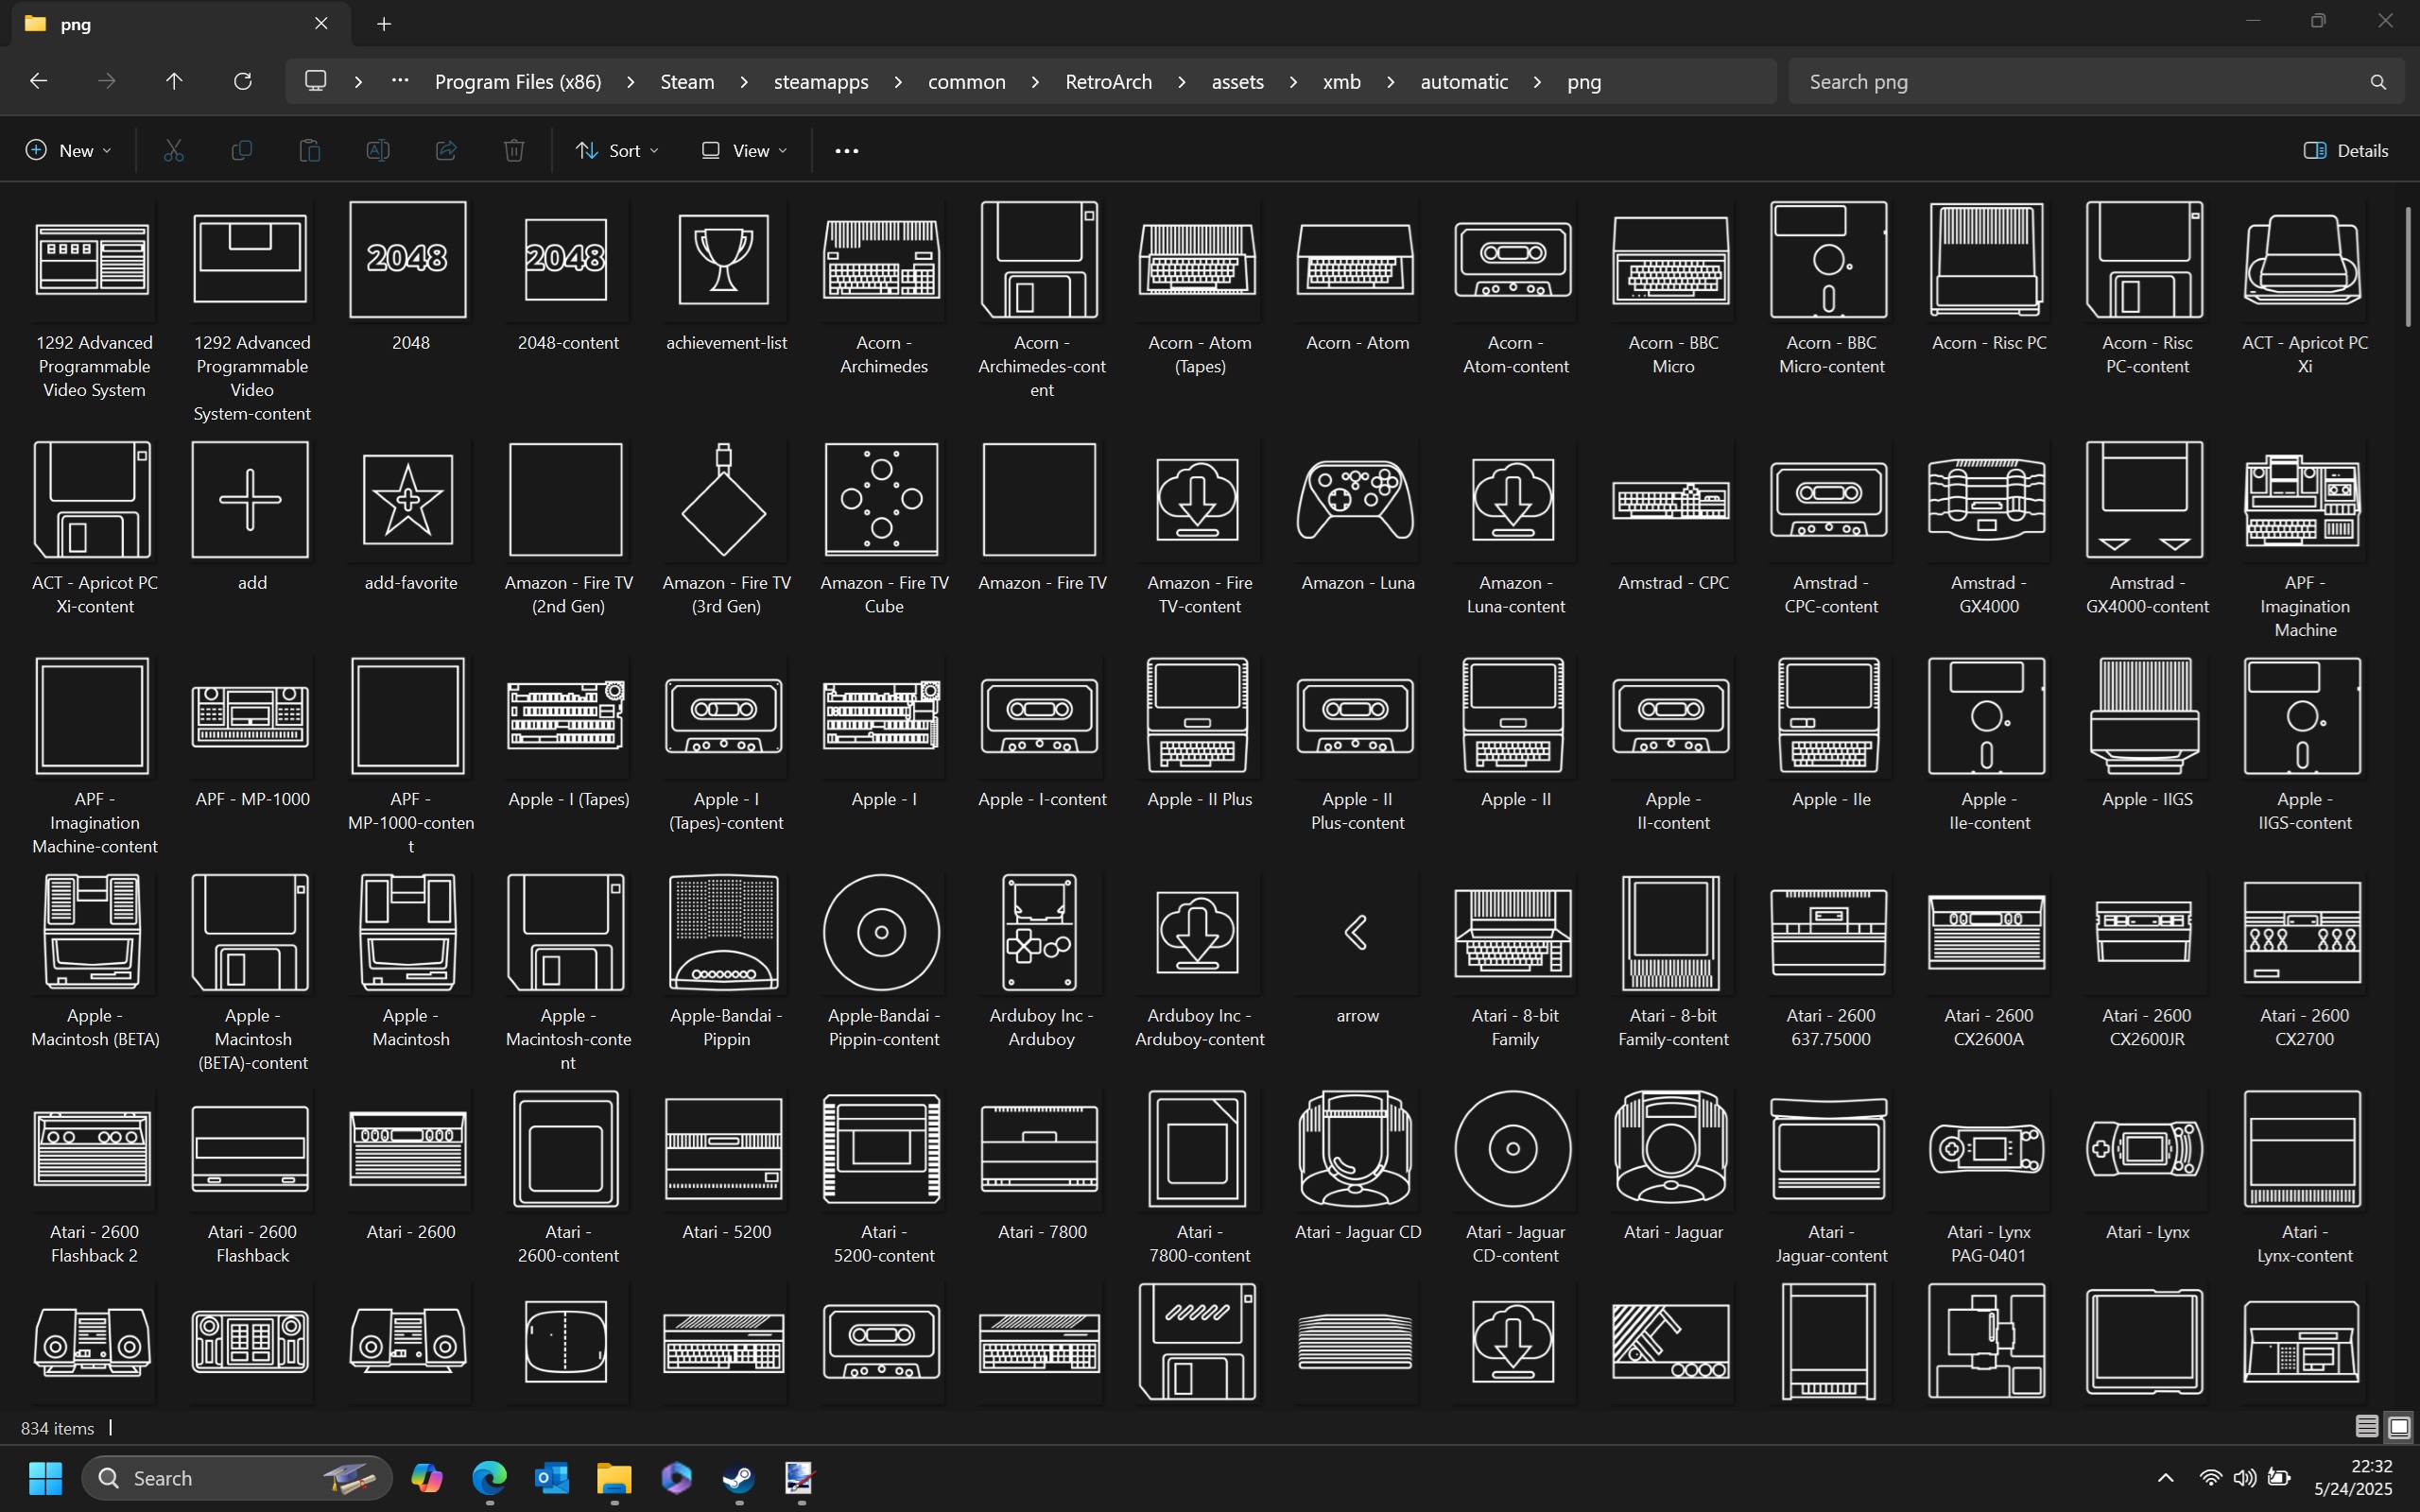Click the Cut scissors icon
Viewport: 2420px width, 1512px height.
(174, 150)
